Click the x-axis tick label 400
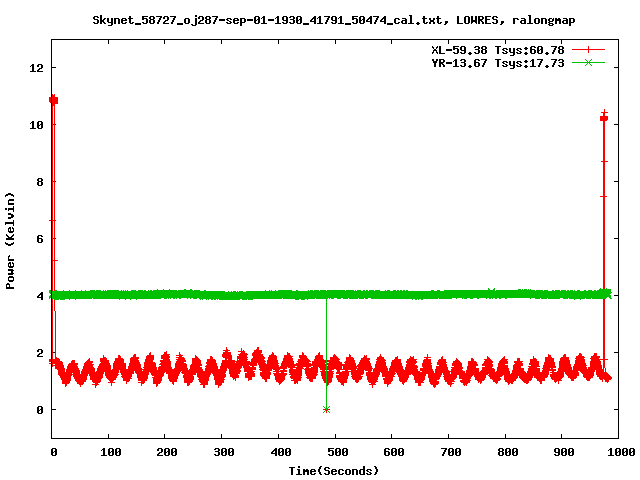The width and height of the screenshot is (640, 480). pyautogui.click(x=281, y=452)
